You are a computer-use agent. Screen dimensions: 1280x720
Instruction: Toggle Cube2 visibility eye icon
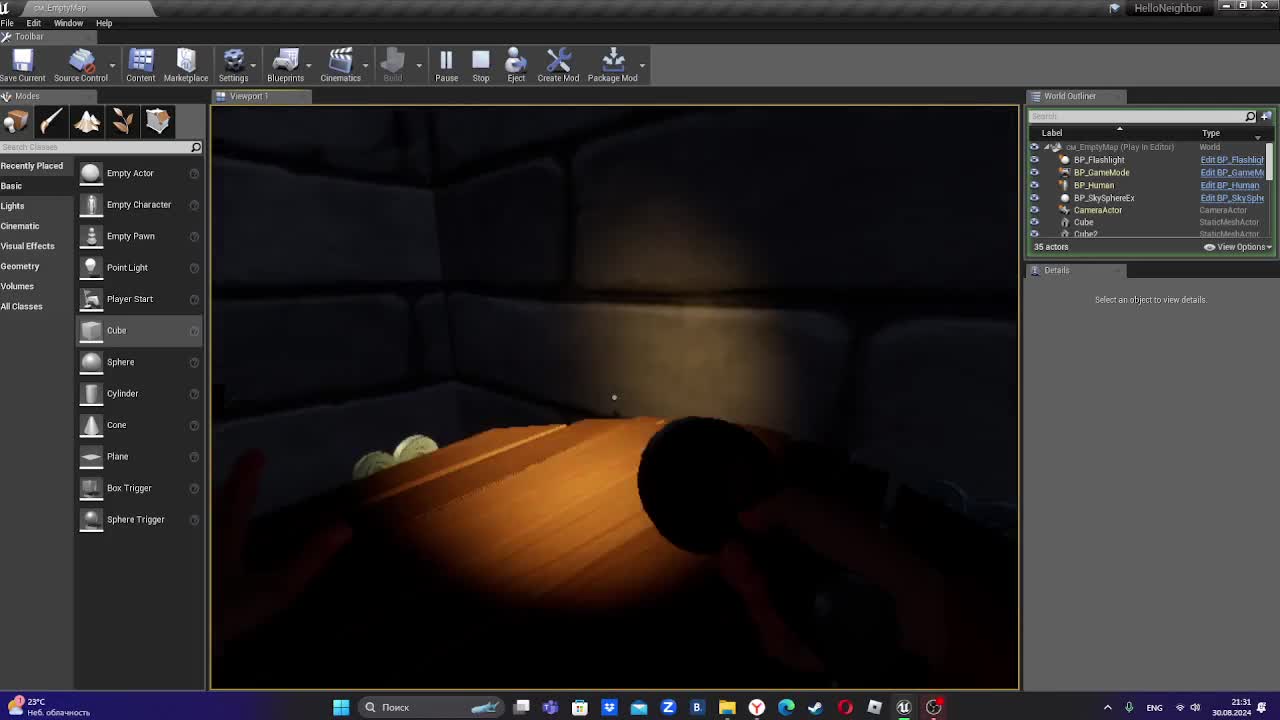click(1034, 234)
